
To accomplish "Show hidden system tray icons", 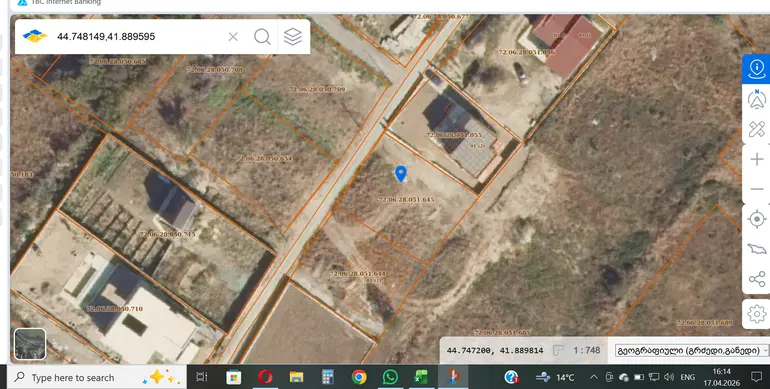I will point(594,377).
